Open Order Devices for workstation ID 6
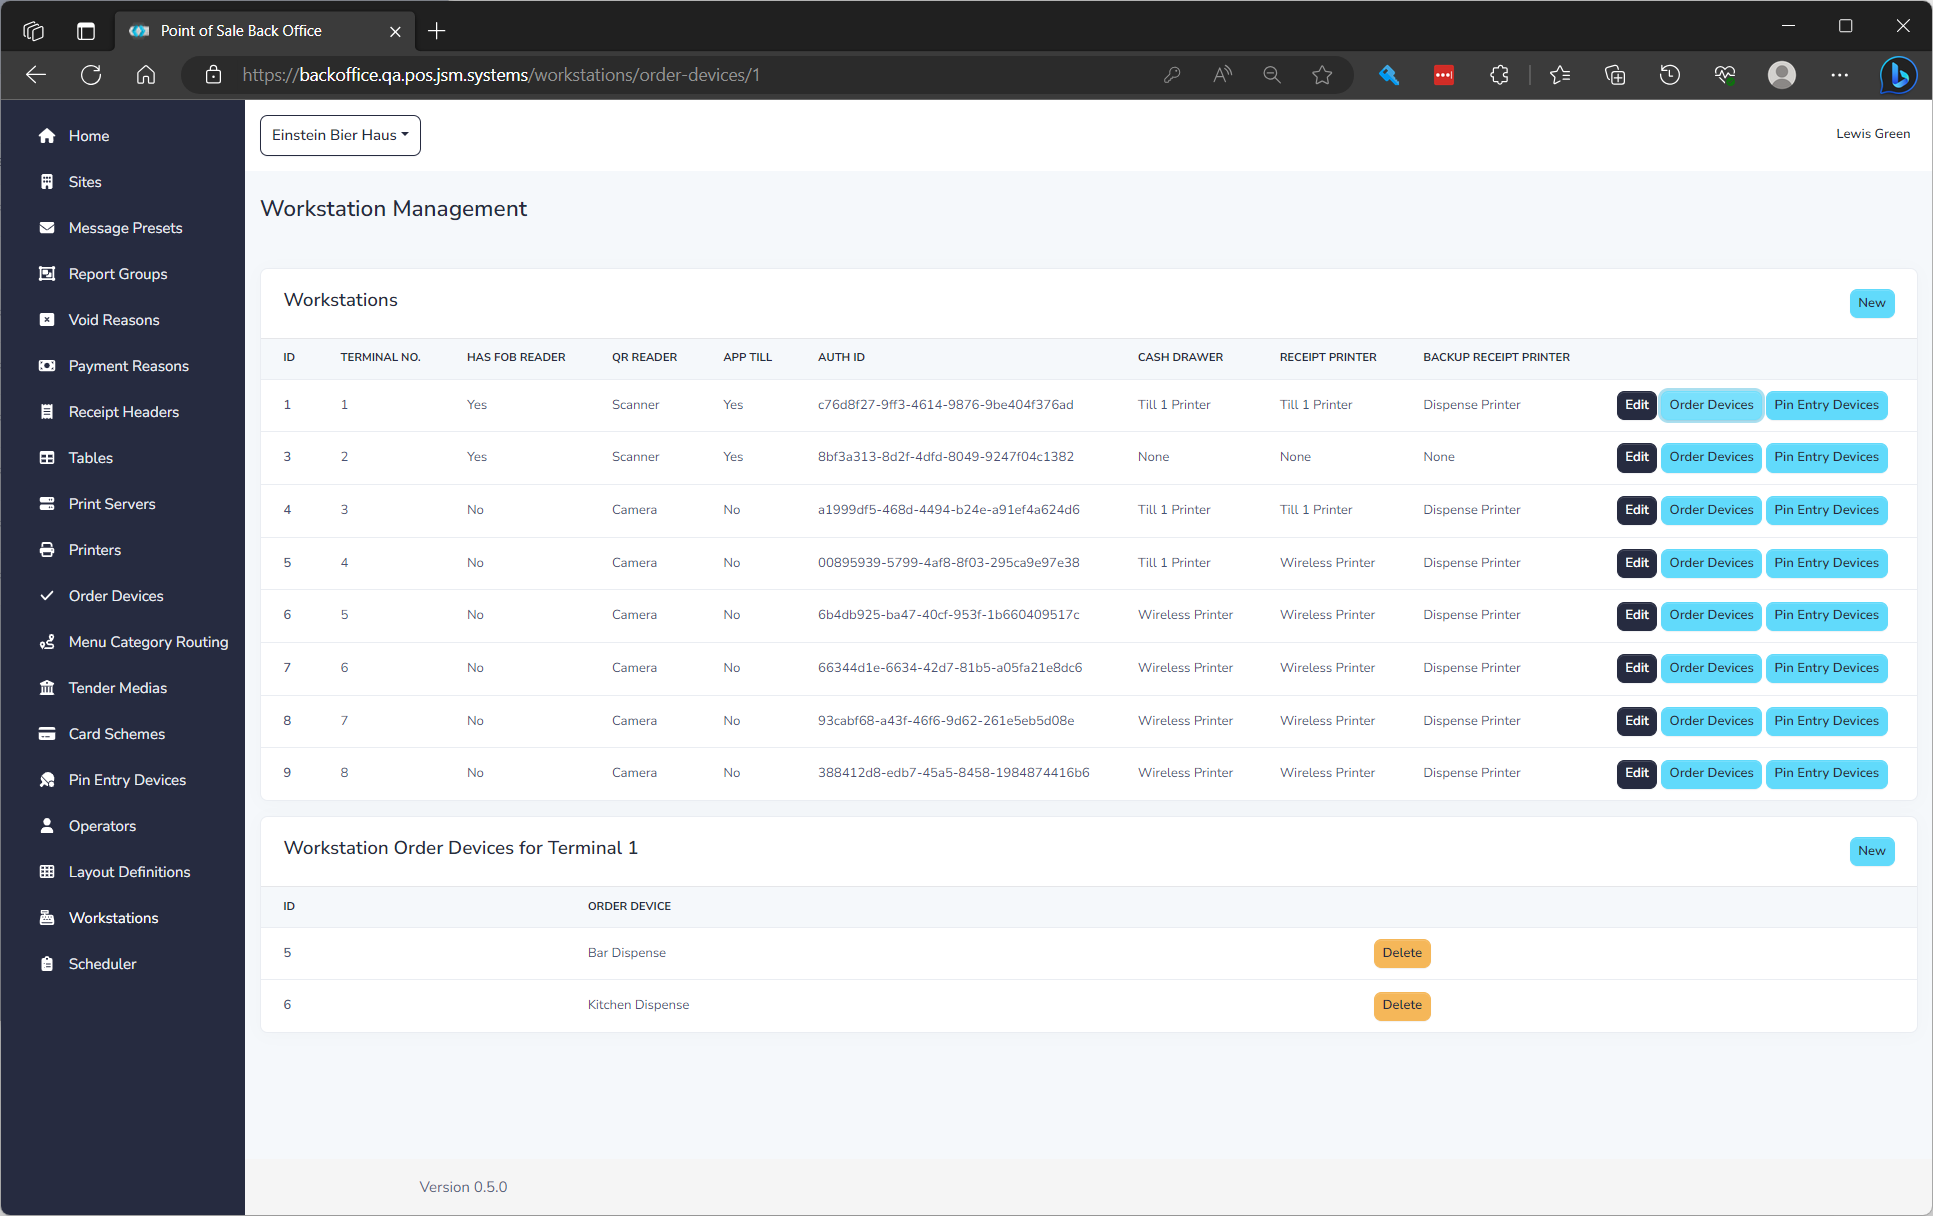Image resolution: width=1933 pixels, height=1216 pixels. pos(1710,615)
